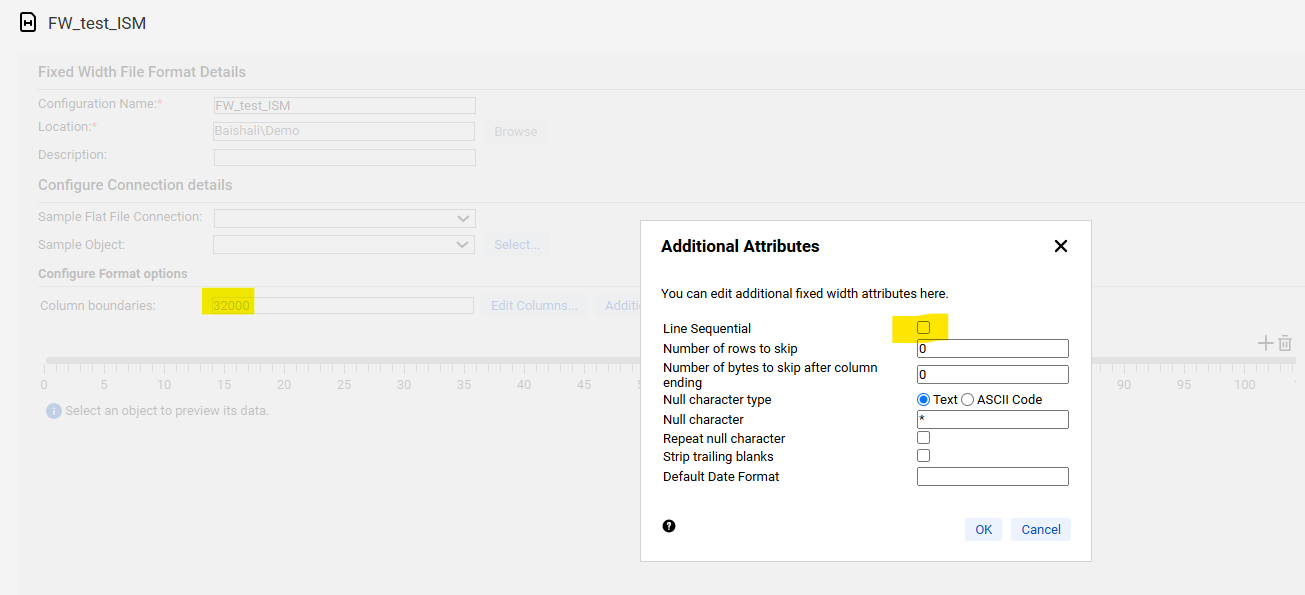Close the Additional Attributes dialog with X
The width and height of the screenshot is (1305, 595).
point(1061,246)
